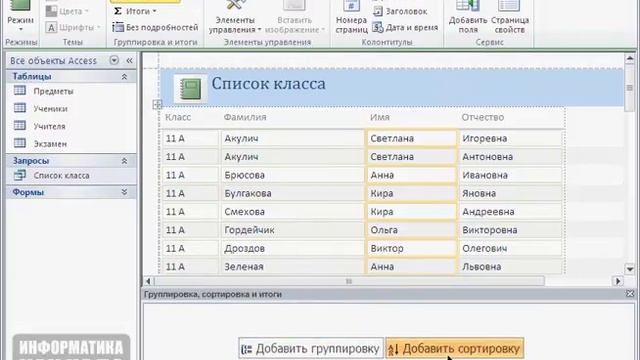
Task: Collapse the navigation pane with double chevron
Action: coord(129,61)
